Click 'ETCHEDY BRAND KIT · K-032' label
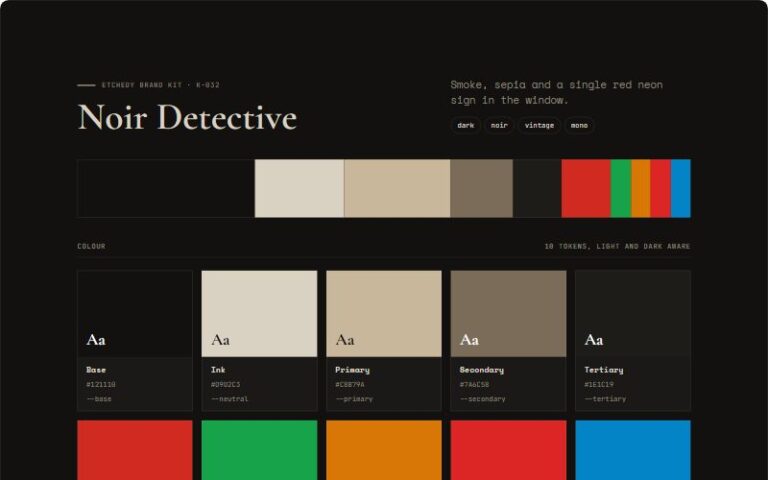Screen dimensions: 768x480 coord(161,85)
